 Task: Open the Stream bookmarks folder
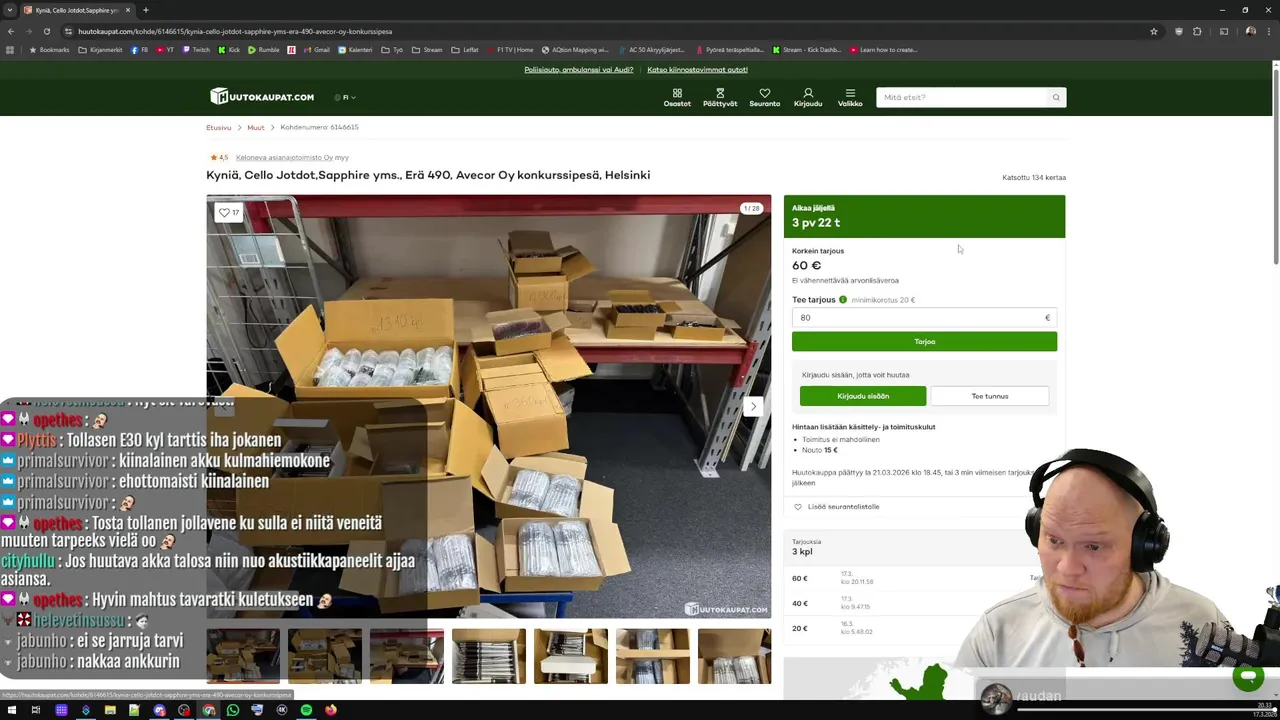click(x=427, y=50)
